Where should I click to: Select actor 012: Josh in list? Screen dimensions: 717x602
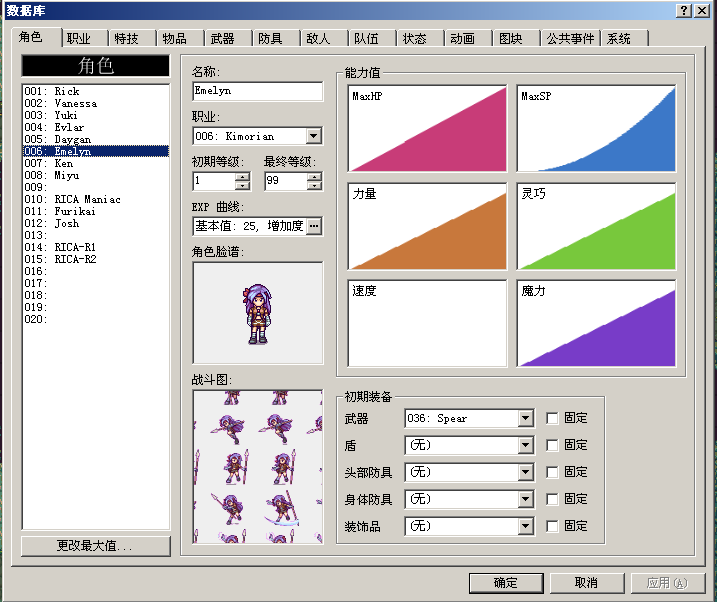coord(96,224)
